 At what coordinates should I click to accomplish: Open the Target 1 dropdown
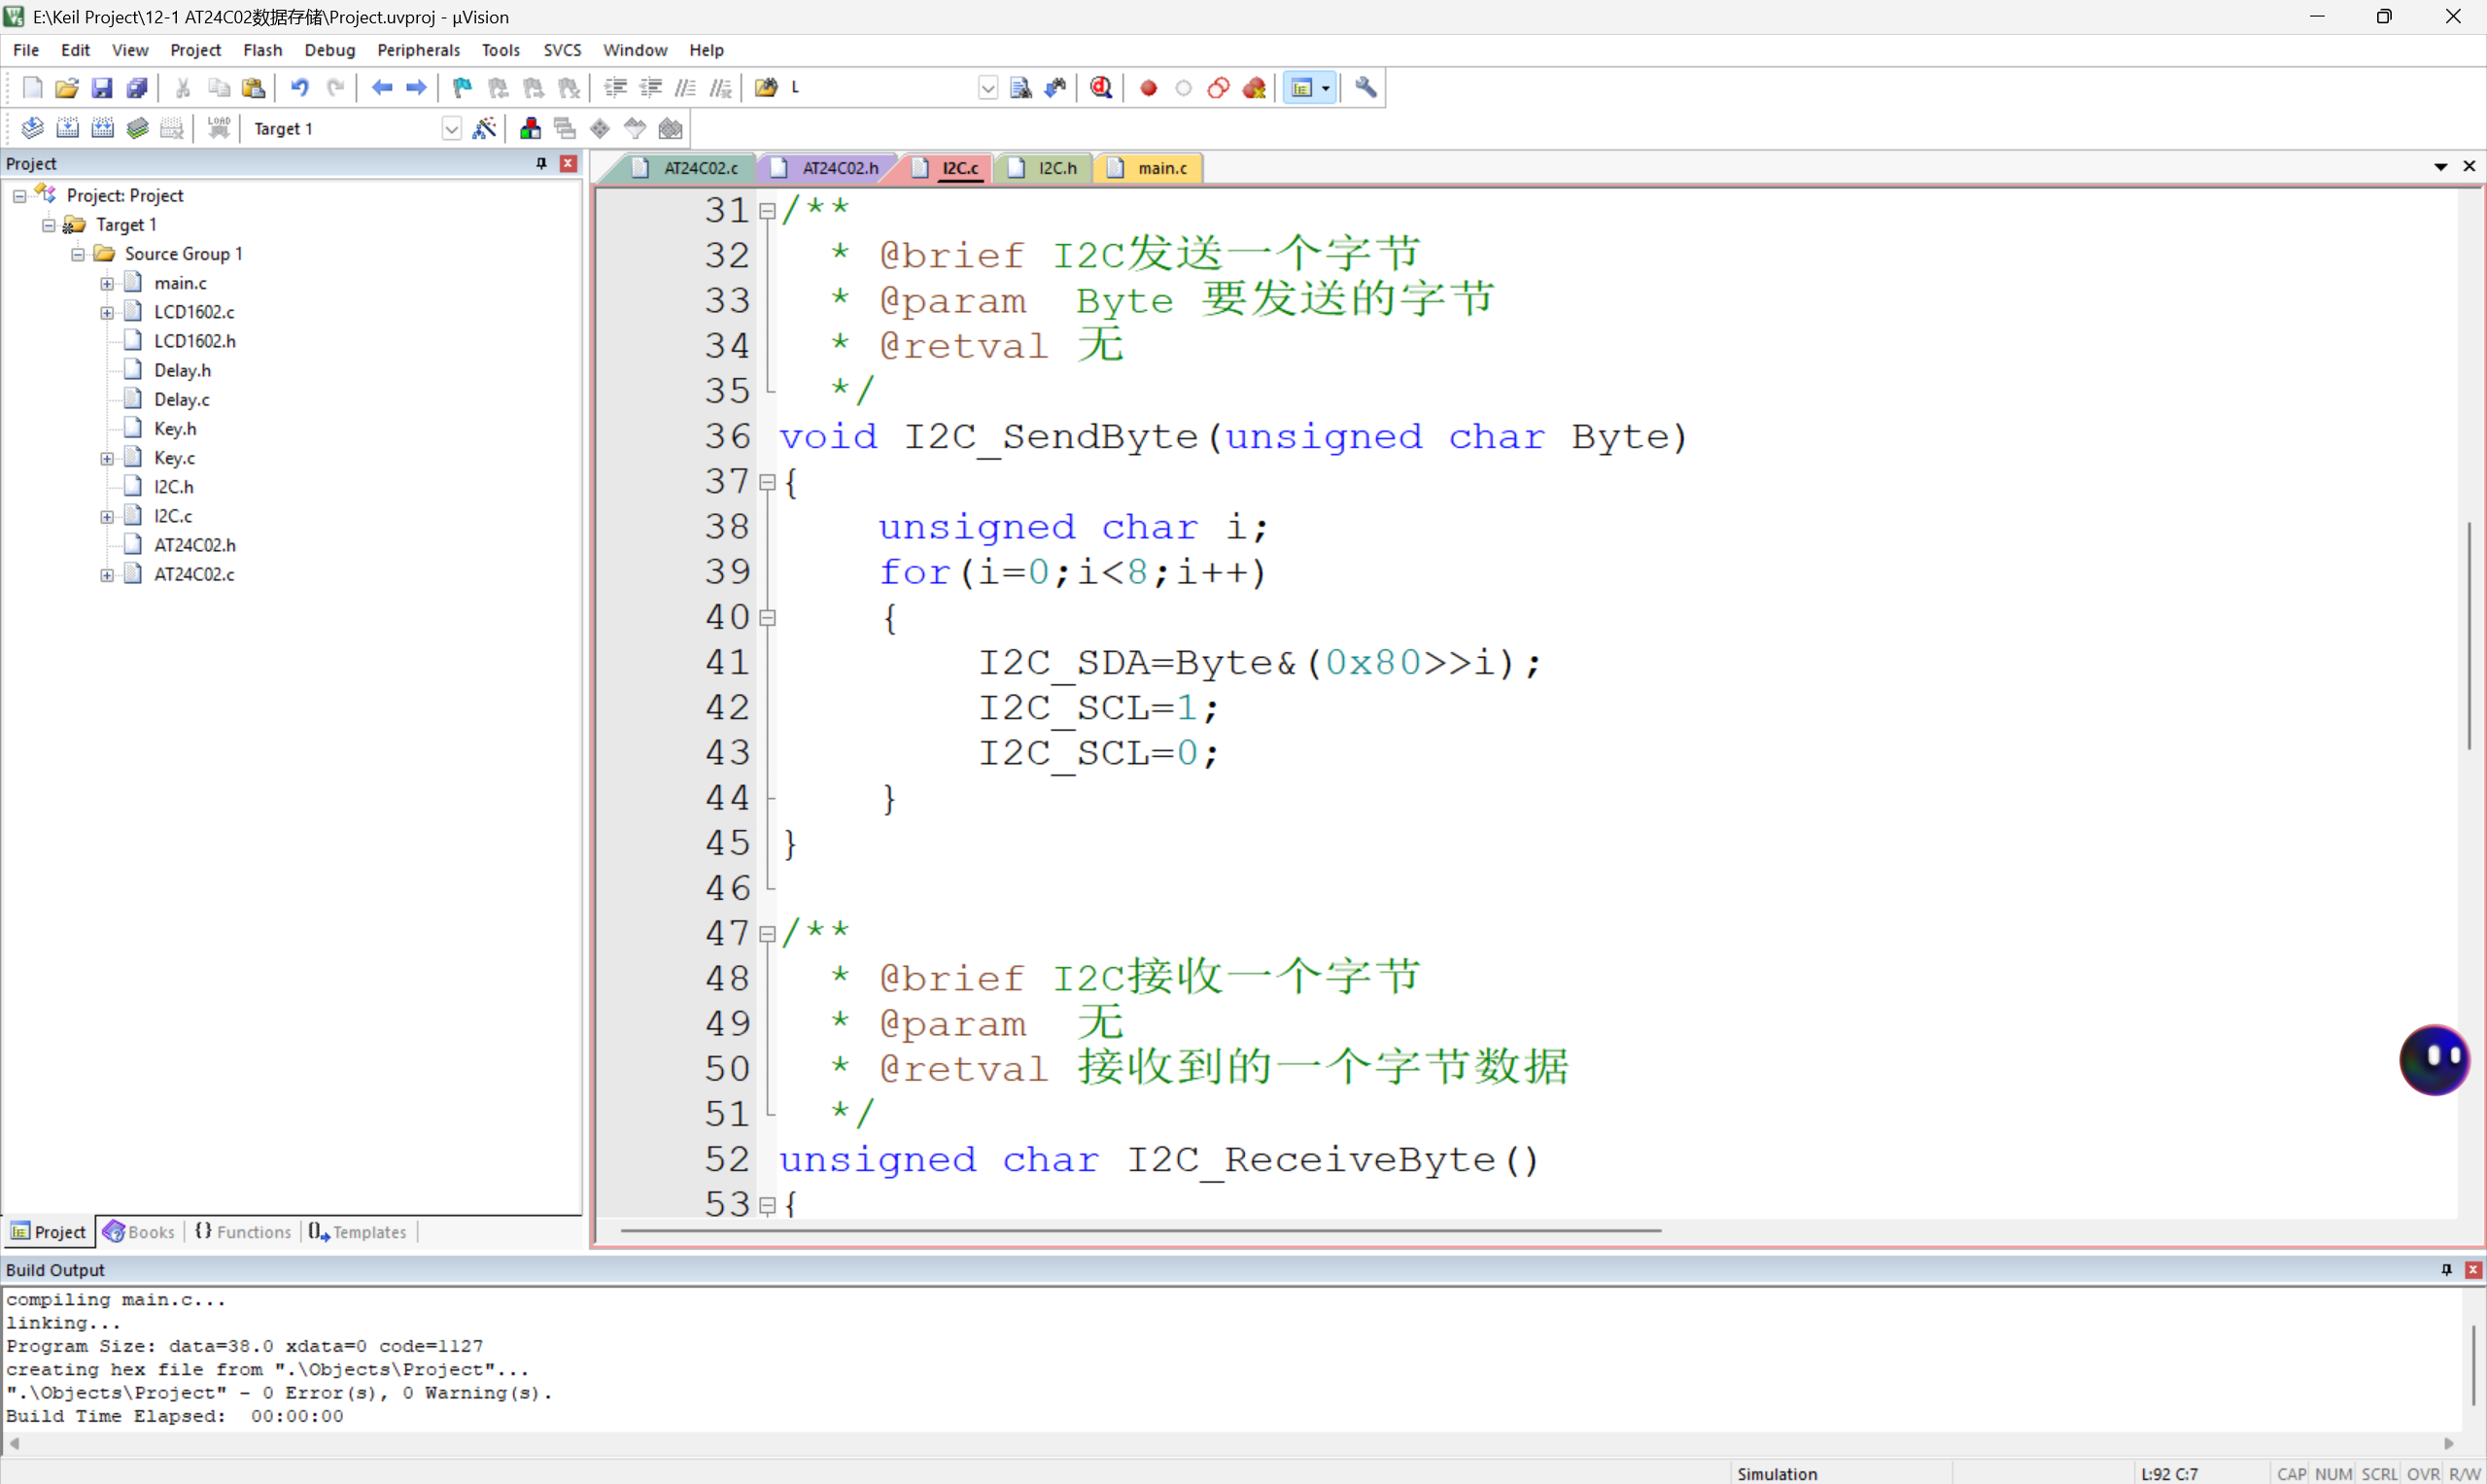[x=451, y=129]
